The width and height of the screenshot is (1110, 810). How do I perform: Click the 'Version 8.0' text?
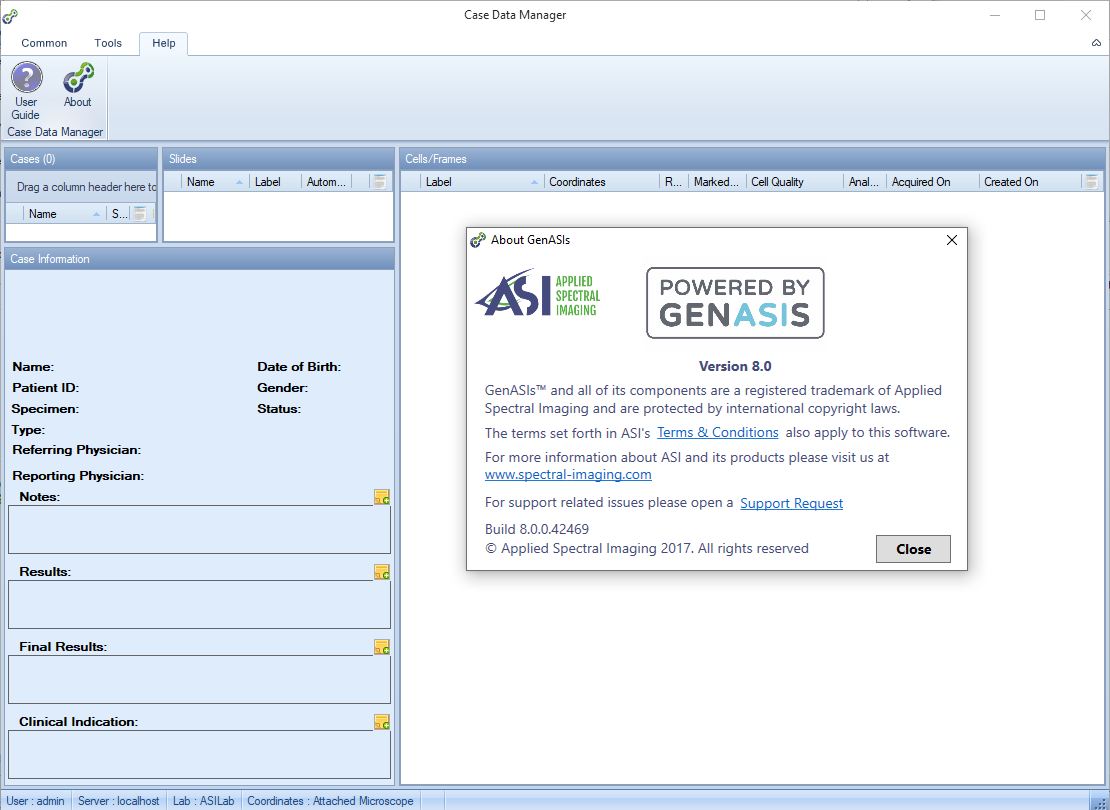735,366
